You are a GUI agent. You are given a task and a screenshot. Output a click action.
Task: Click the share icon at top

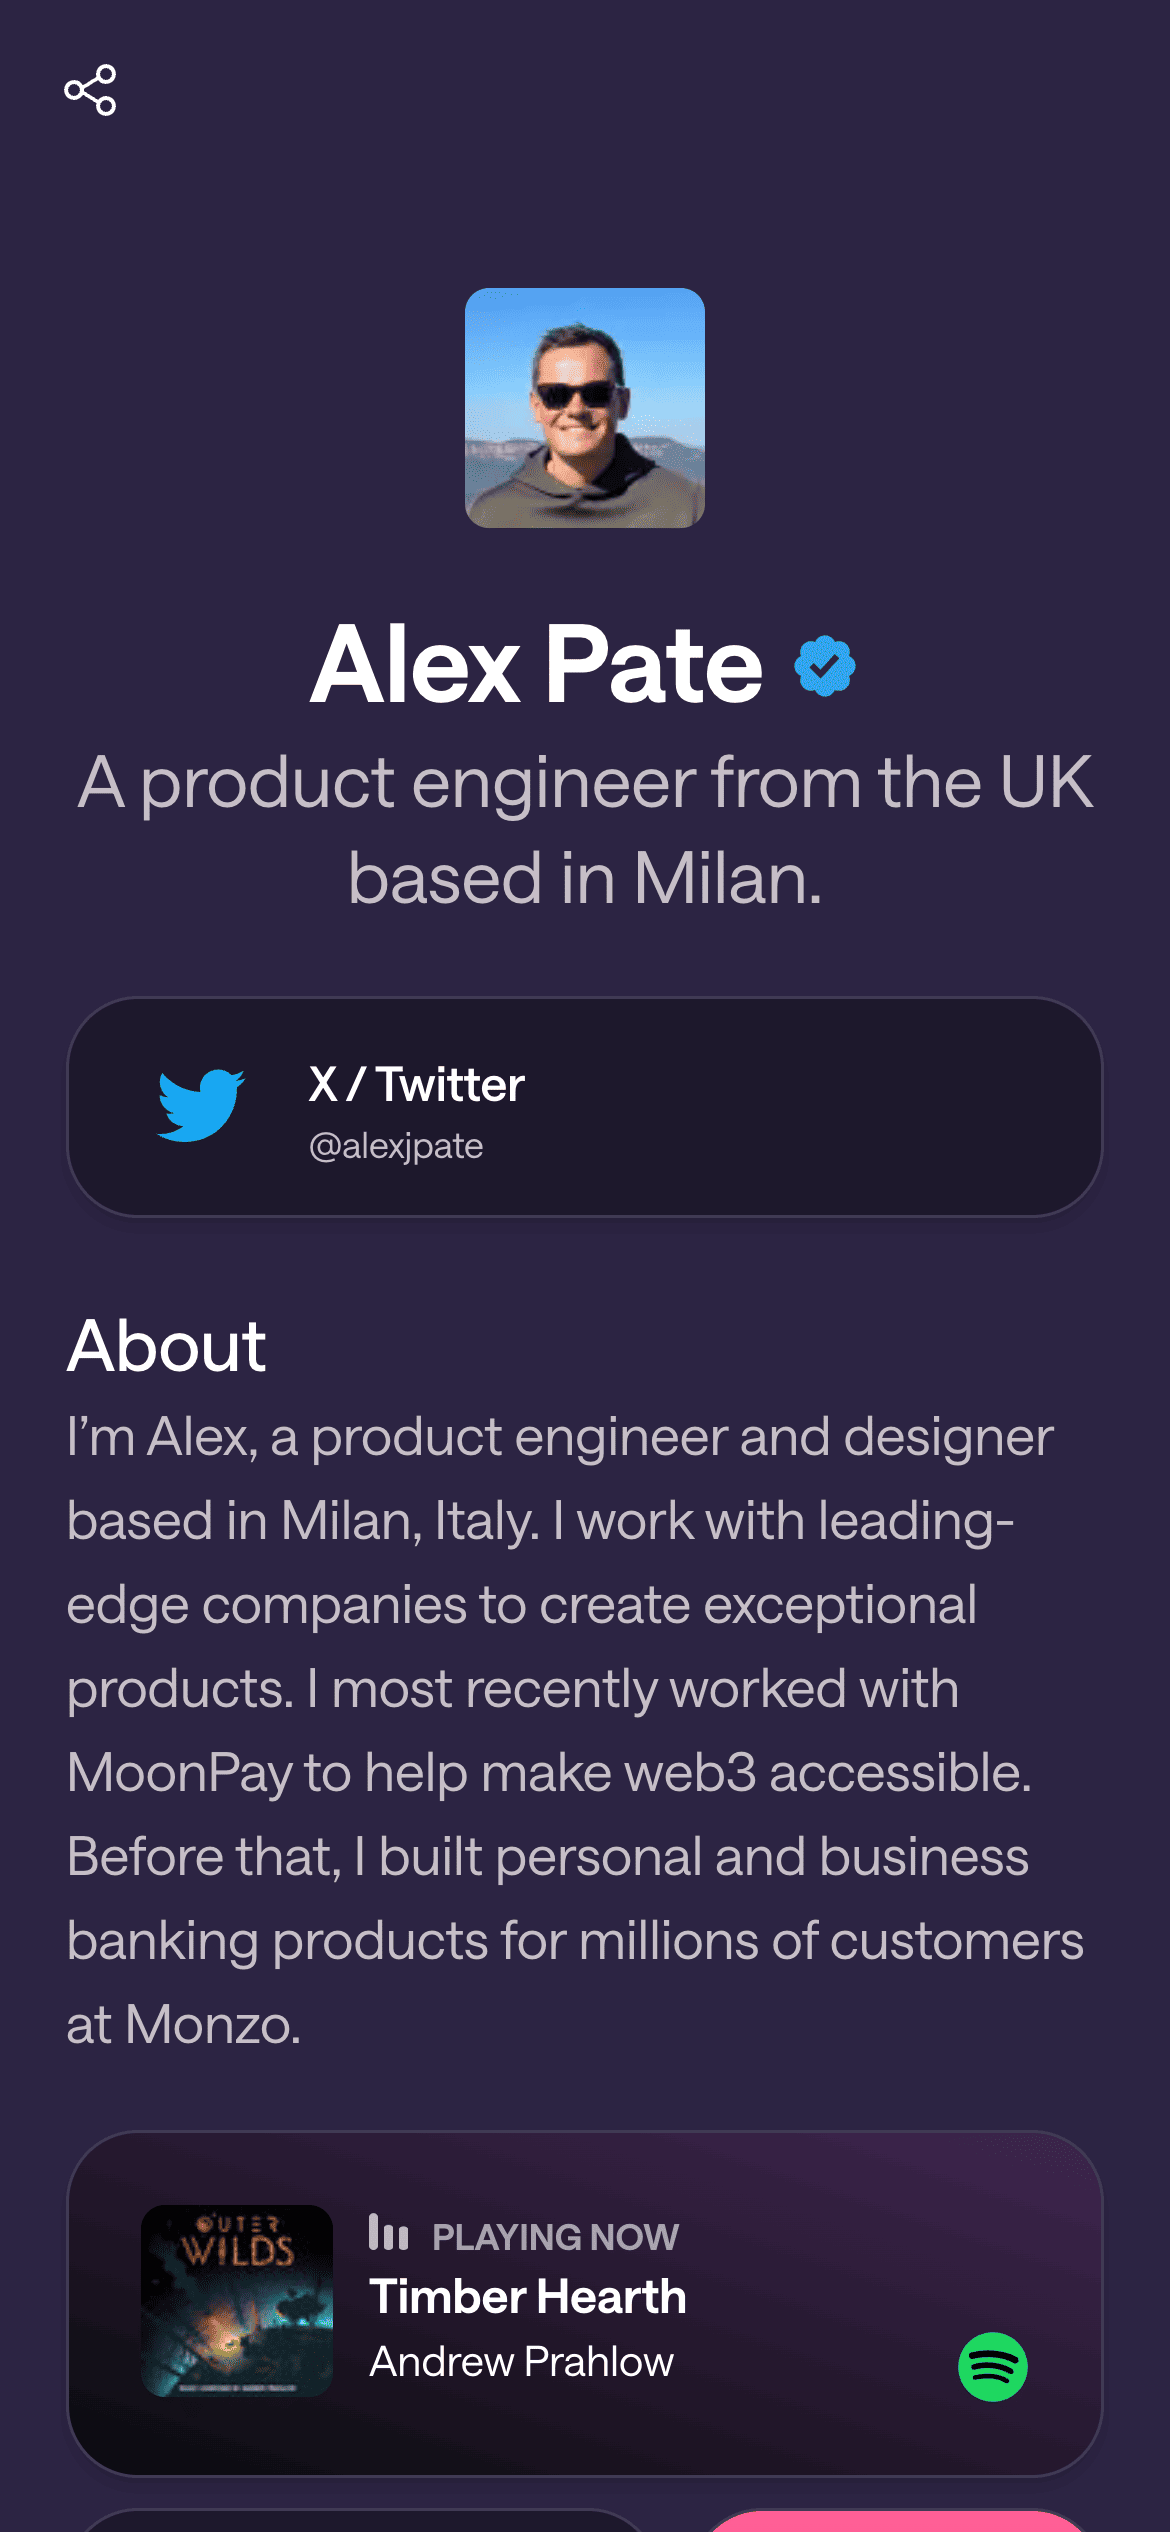pos(90,90)
